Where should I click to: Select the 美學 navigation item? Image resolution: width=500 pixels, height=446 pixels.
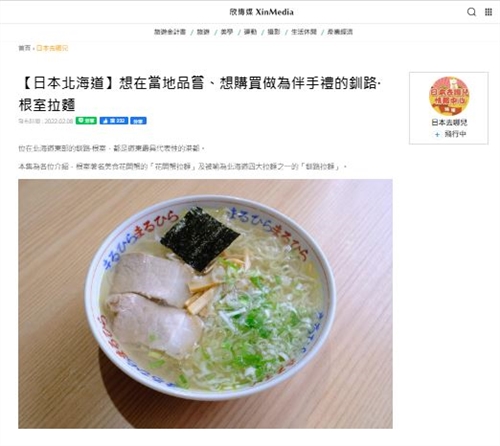click(227, 32)
